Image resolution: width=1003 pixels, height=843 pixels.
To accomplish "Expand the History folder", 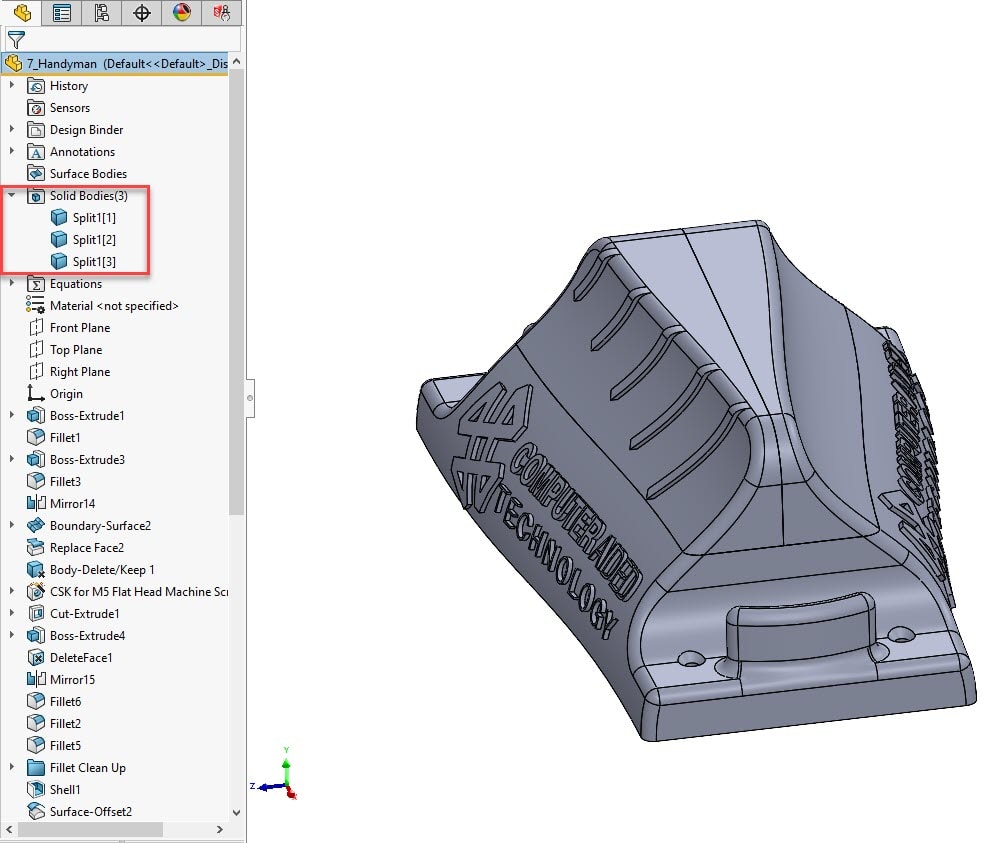I will click(12, 85).
